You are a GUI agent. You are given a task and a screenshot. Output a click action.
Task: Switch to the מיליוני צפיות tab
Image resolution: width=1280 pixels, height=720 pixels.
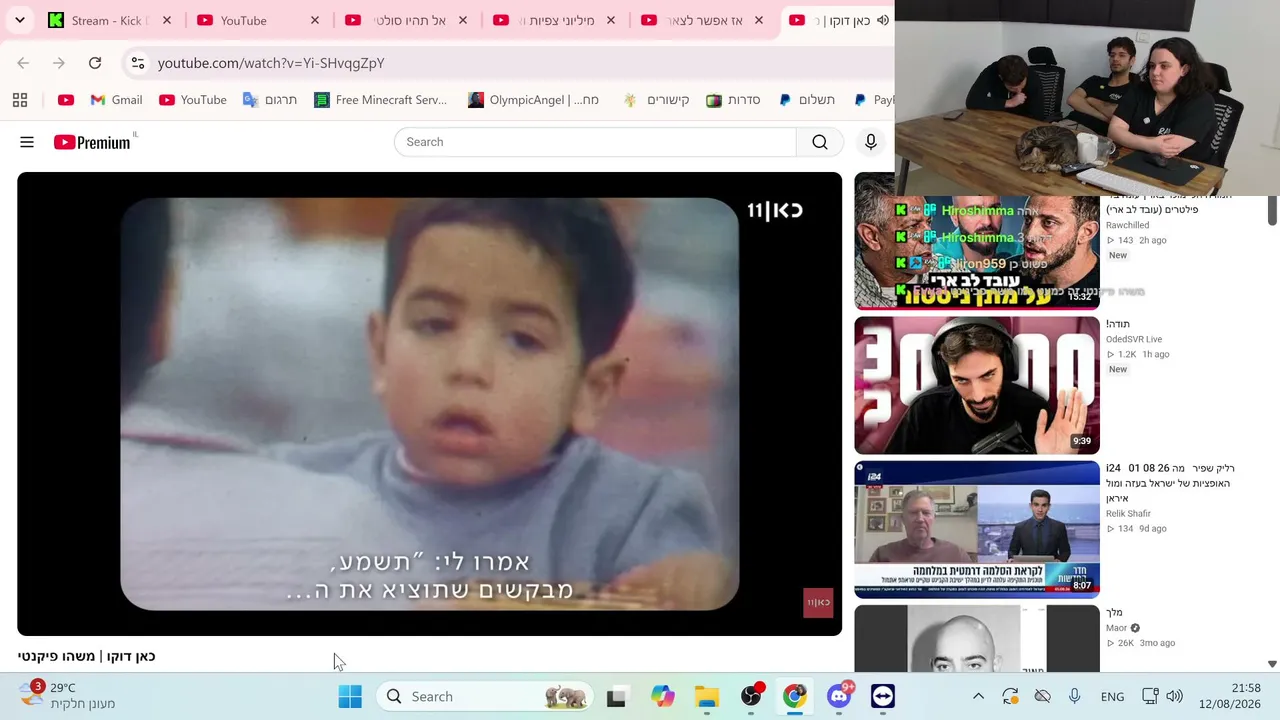[555, 20]
